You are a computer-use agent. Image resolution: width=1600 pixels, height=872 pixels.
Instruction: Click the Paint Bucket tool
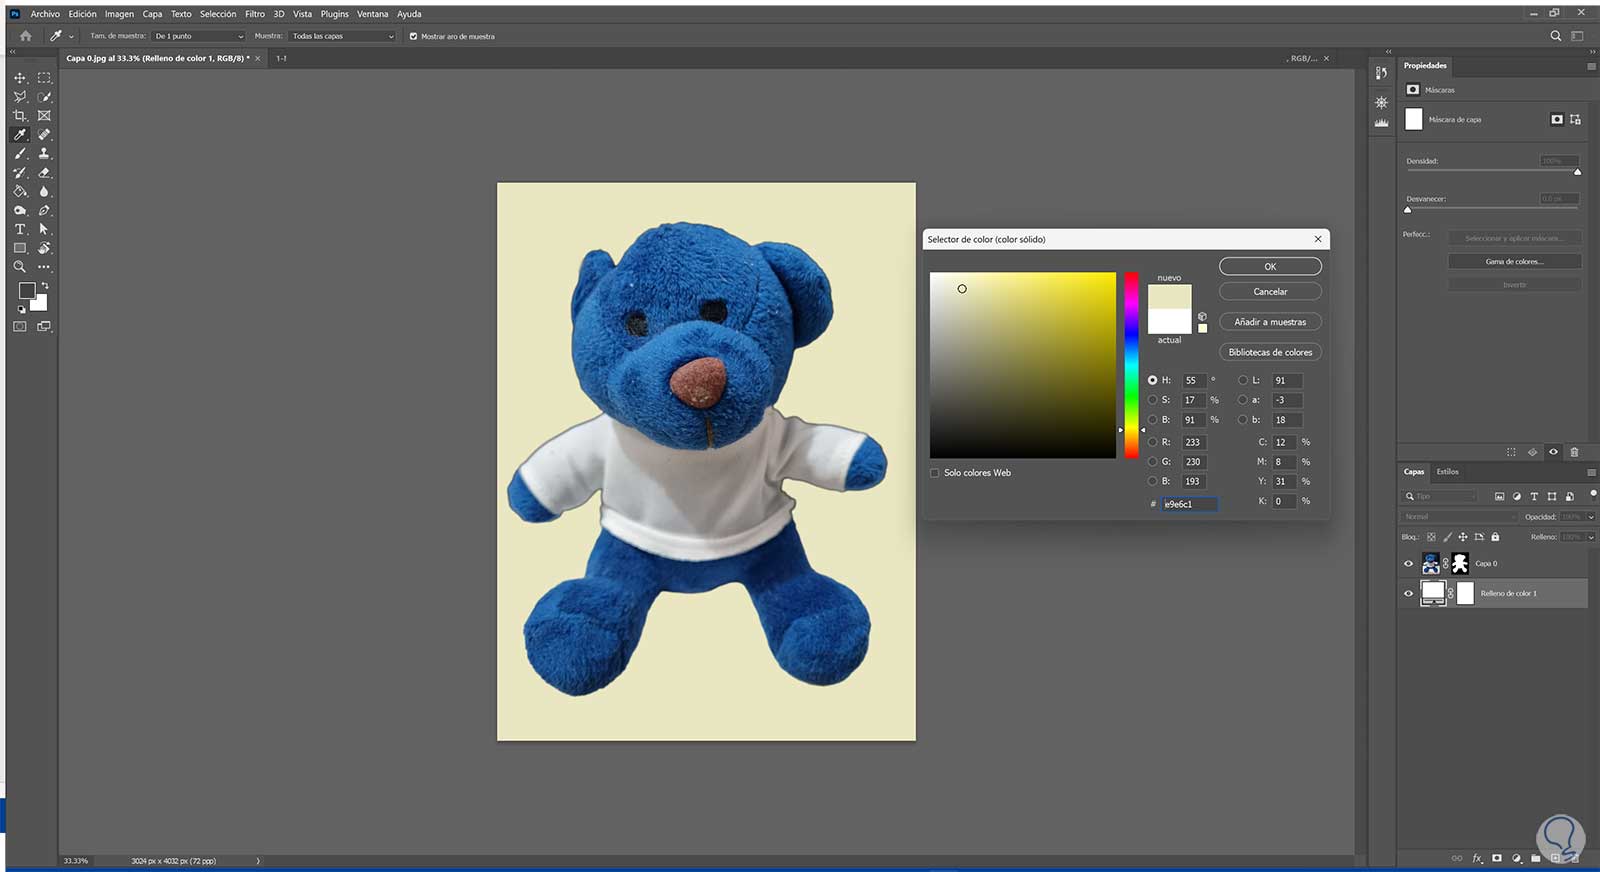pos(19,192)
